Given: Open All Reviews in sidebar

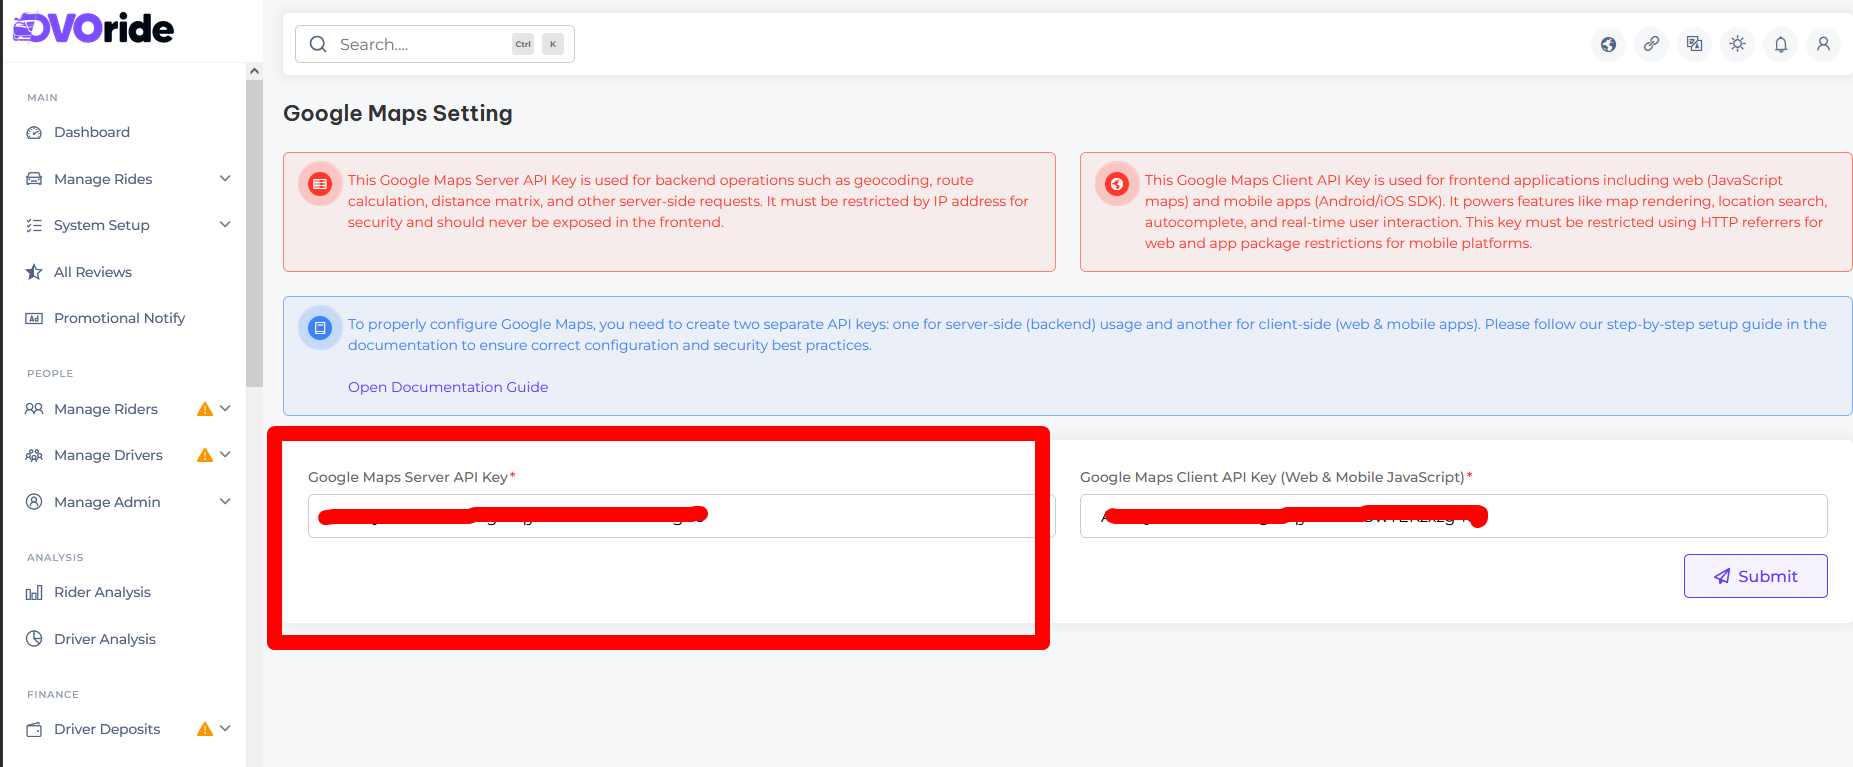Looking at the screenshot, I should pyautogui.click(x=93, y=272).
